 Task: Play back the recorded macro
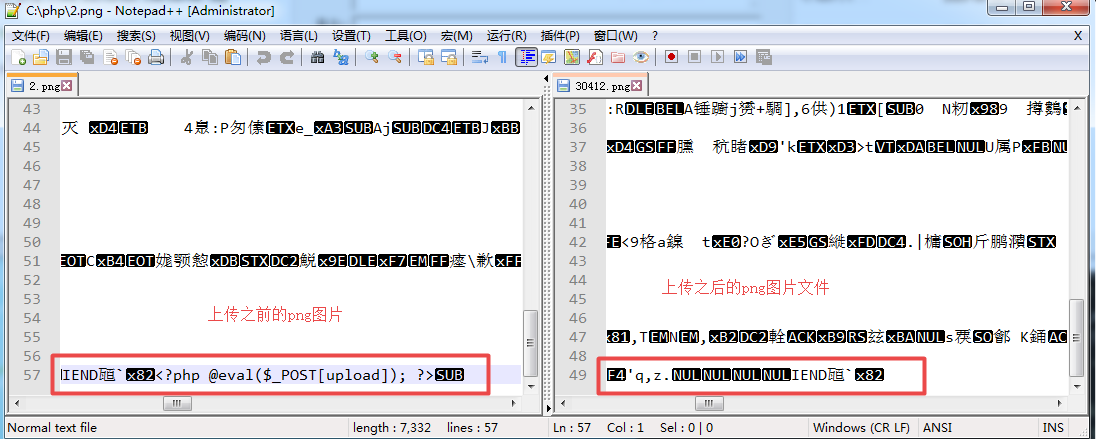coord(717,57)
